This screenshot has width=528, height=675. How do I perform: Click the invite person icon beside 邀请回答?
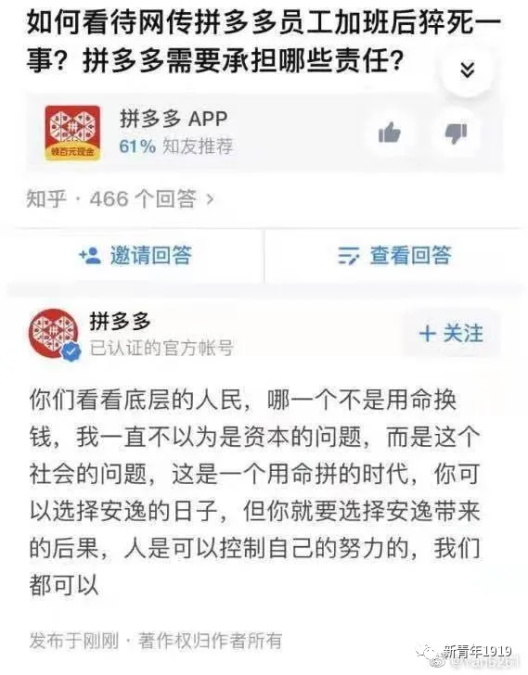click(x=90, y=255)
